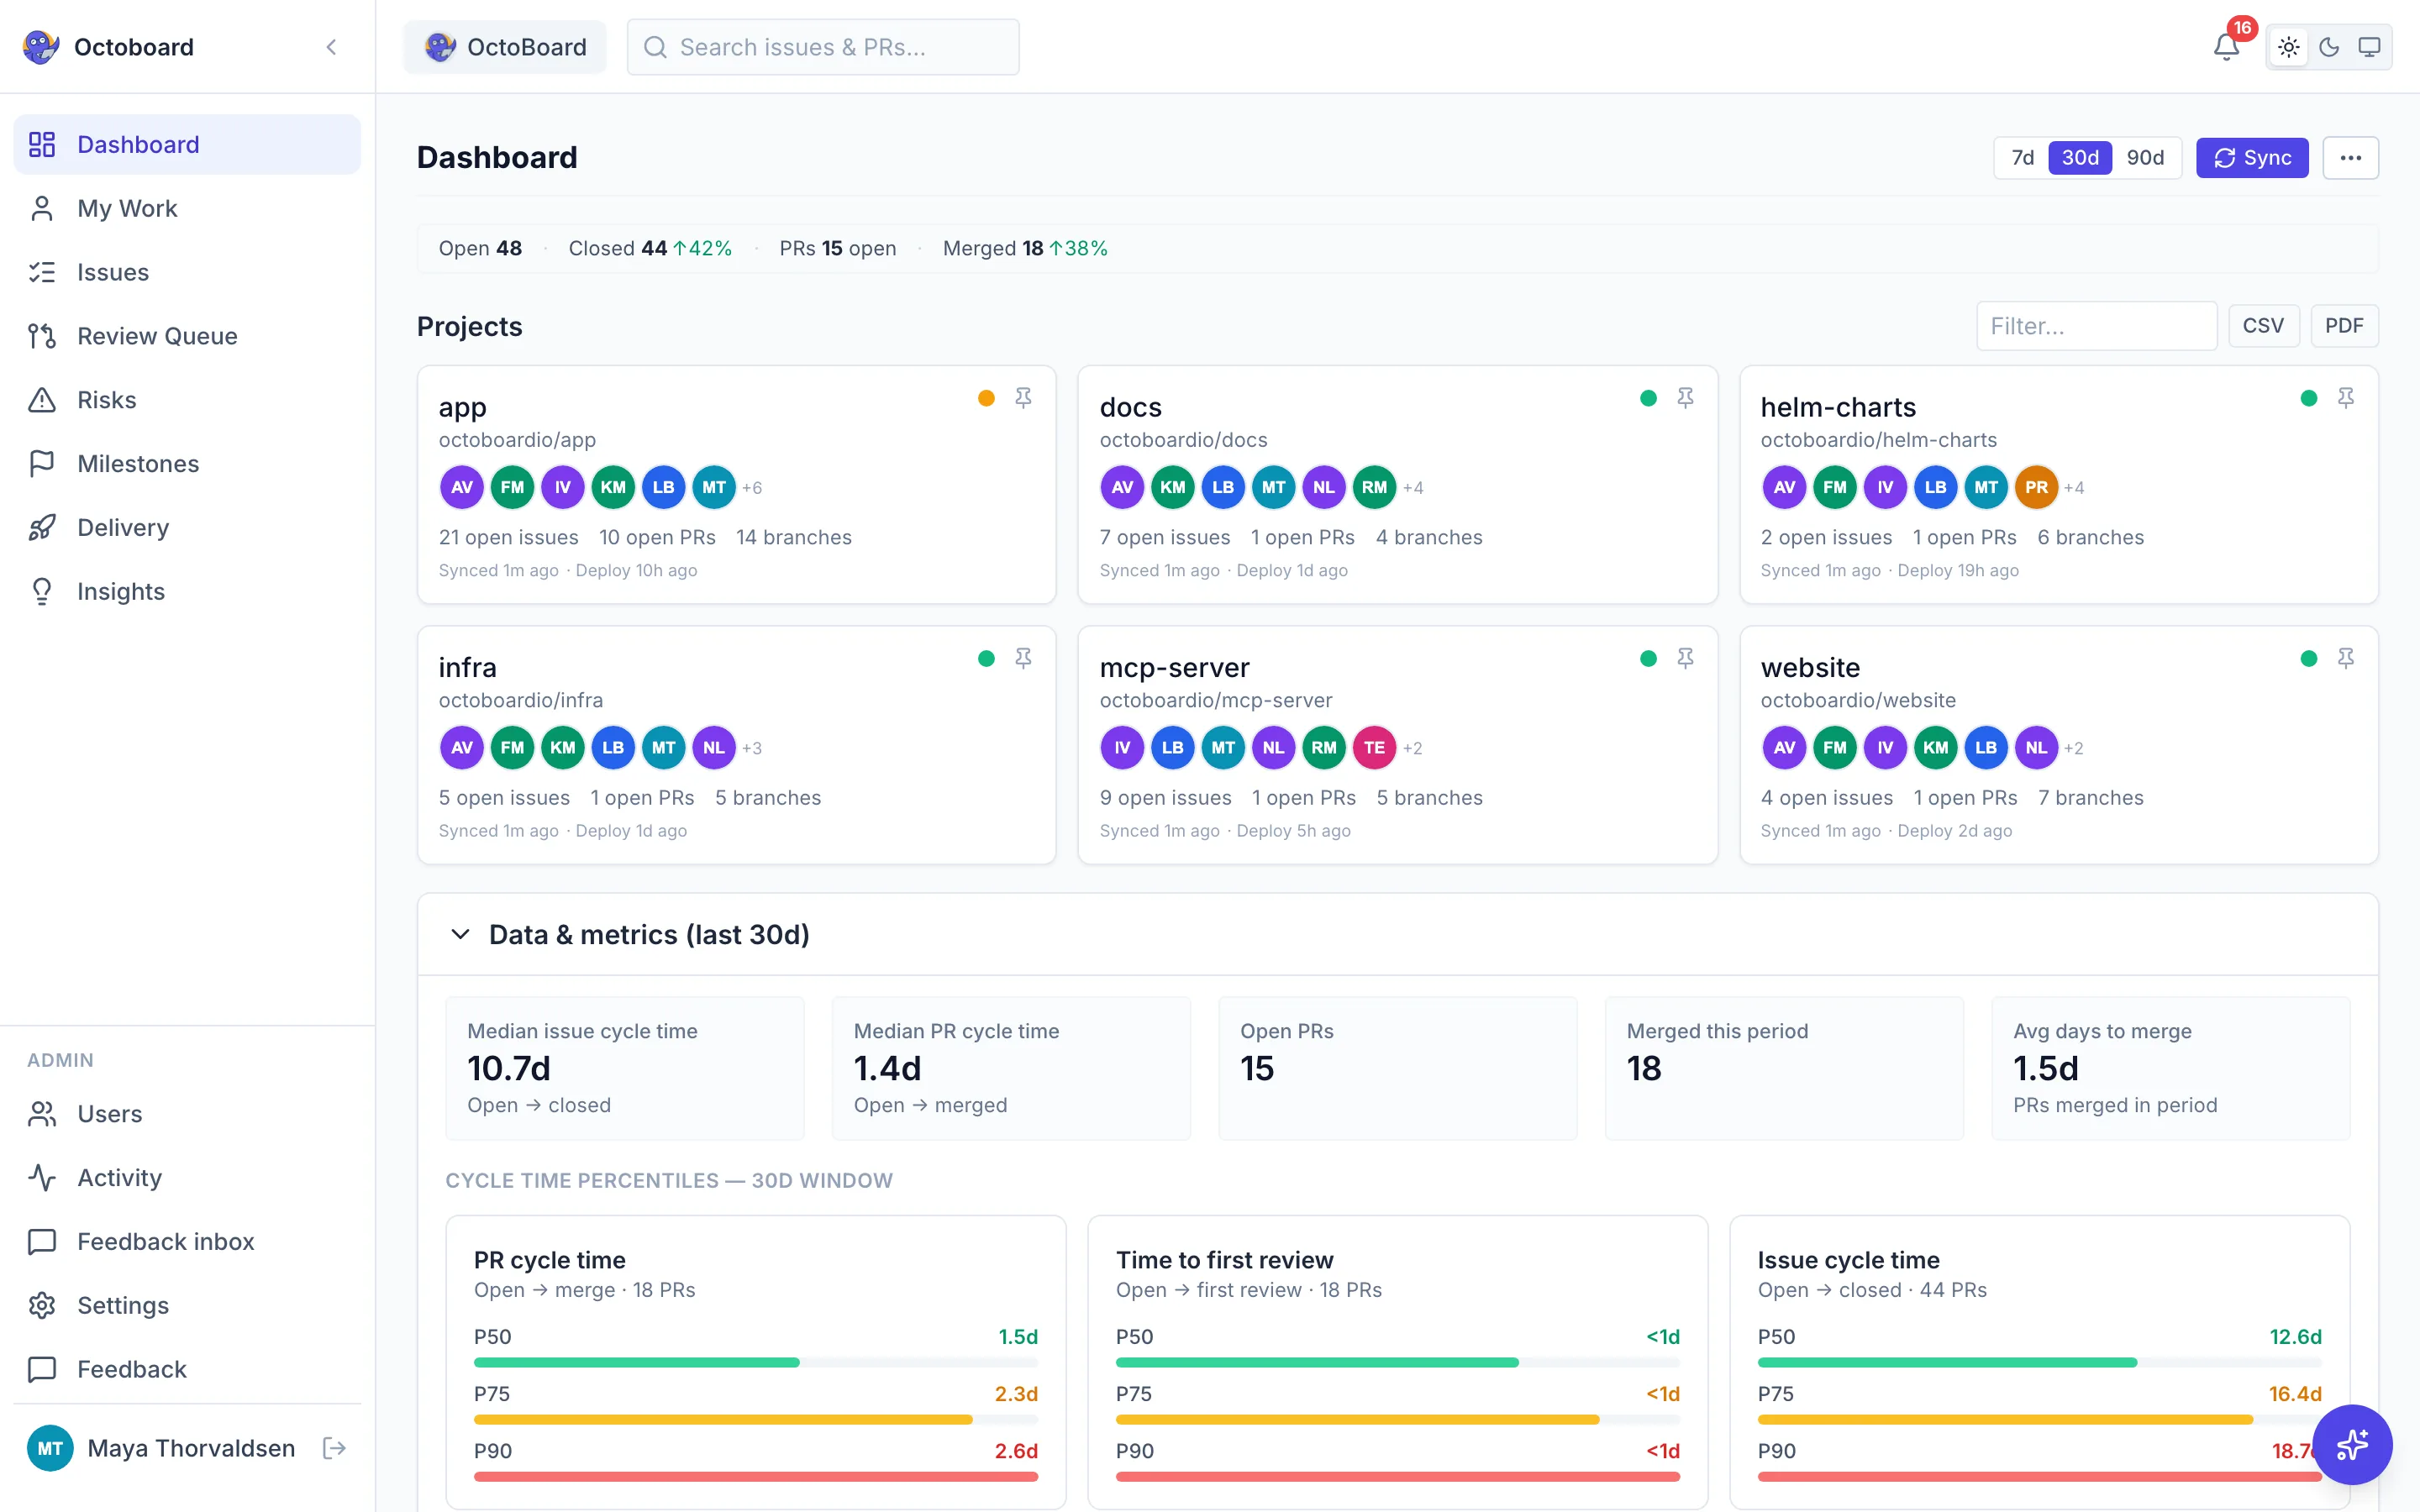Open the notifications bell
This screenshot has width=2420, height=1512.
[x=2225, y=47]
